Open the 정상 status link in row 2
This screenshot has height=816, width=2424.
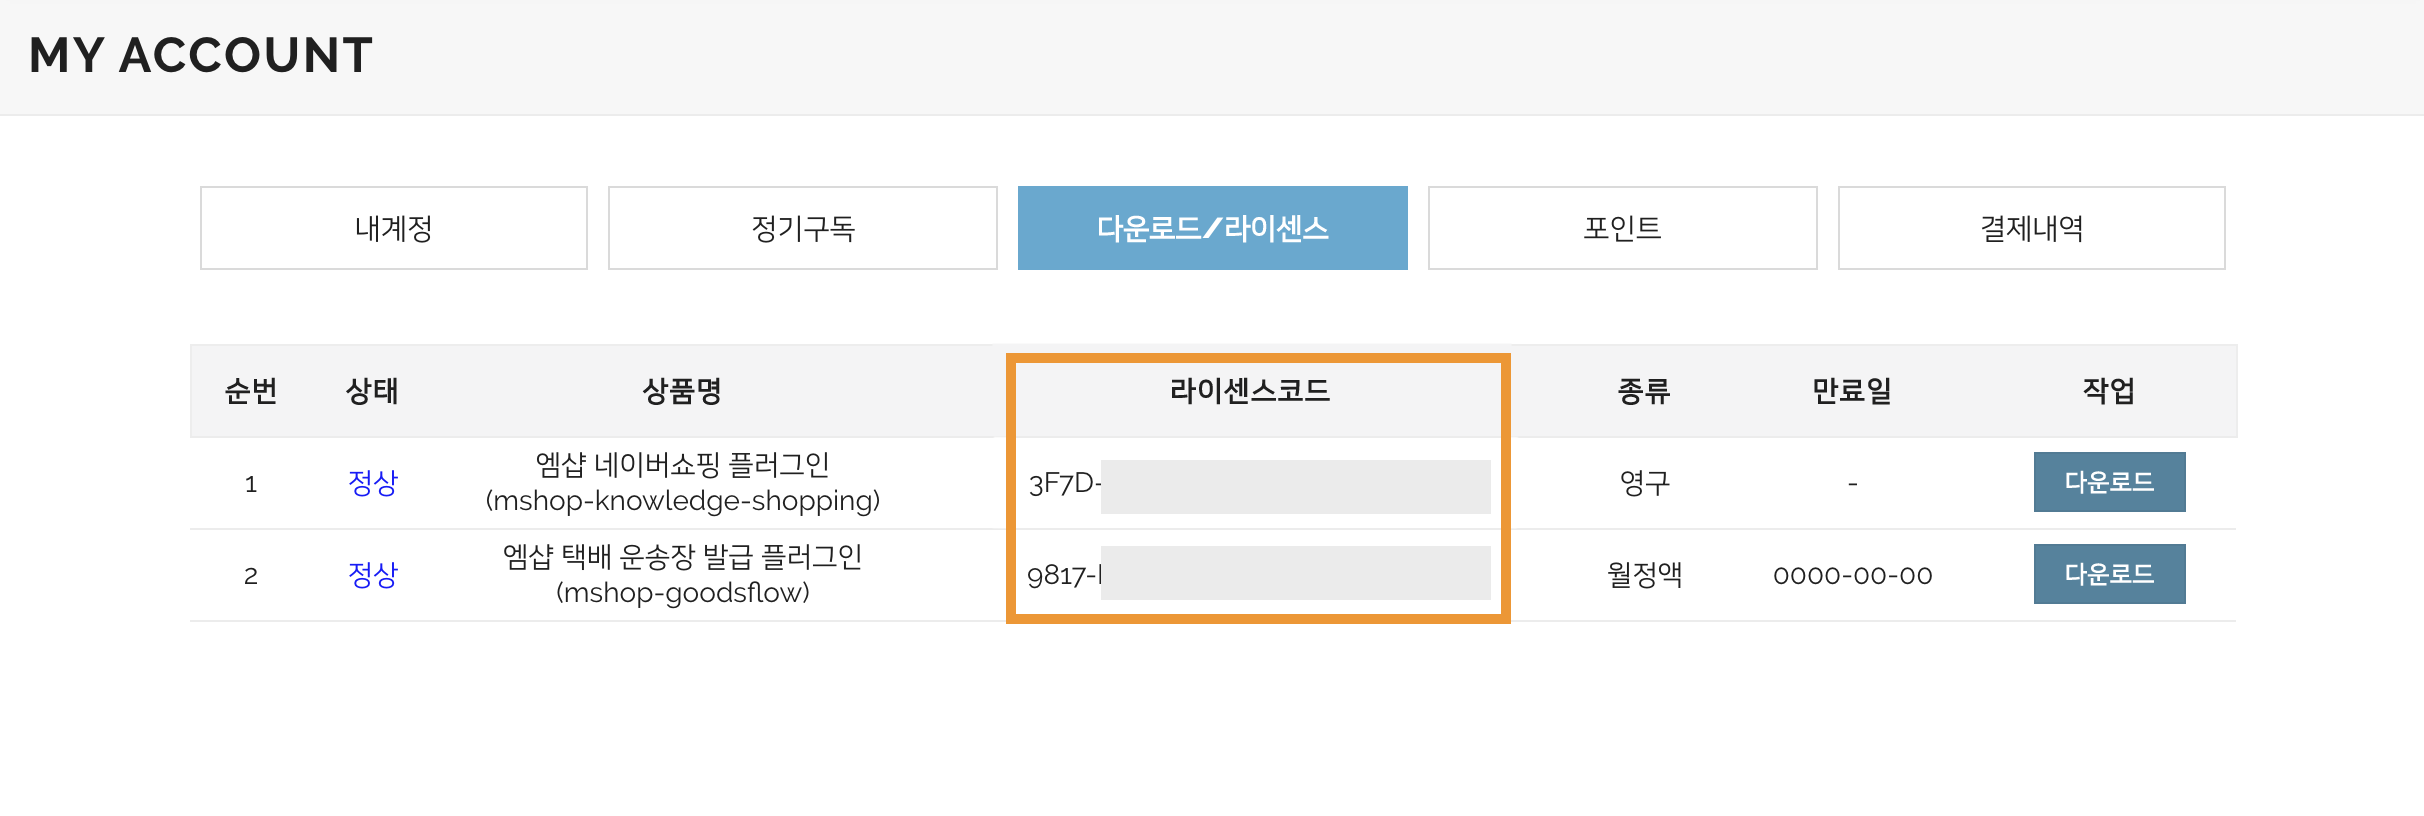point(372,575)
